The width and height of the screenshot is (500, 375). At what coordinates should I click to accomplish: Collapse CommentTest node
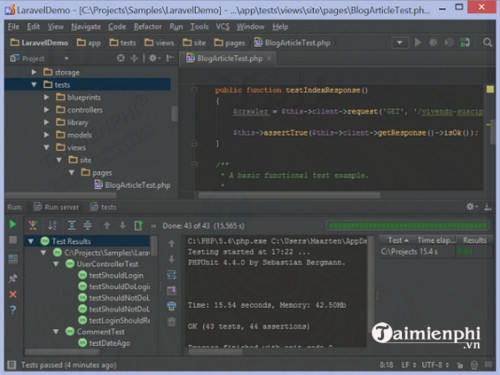[x=56, y=332]
